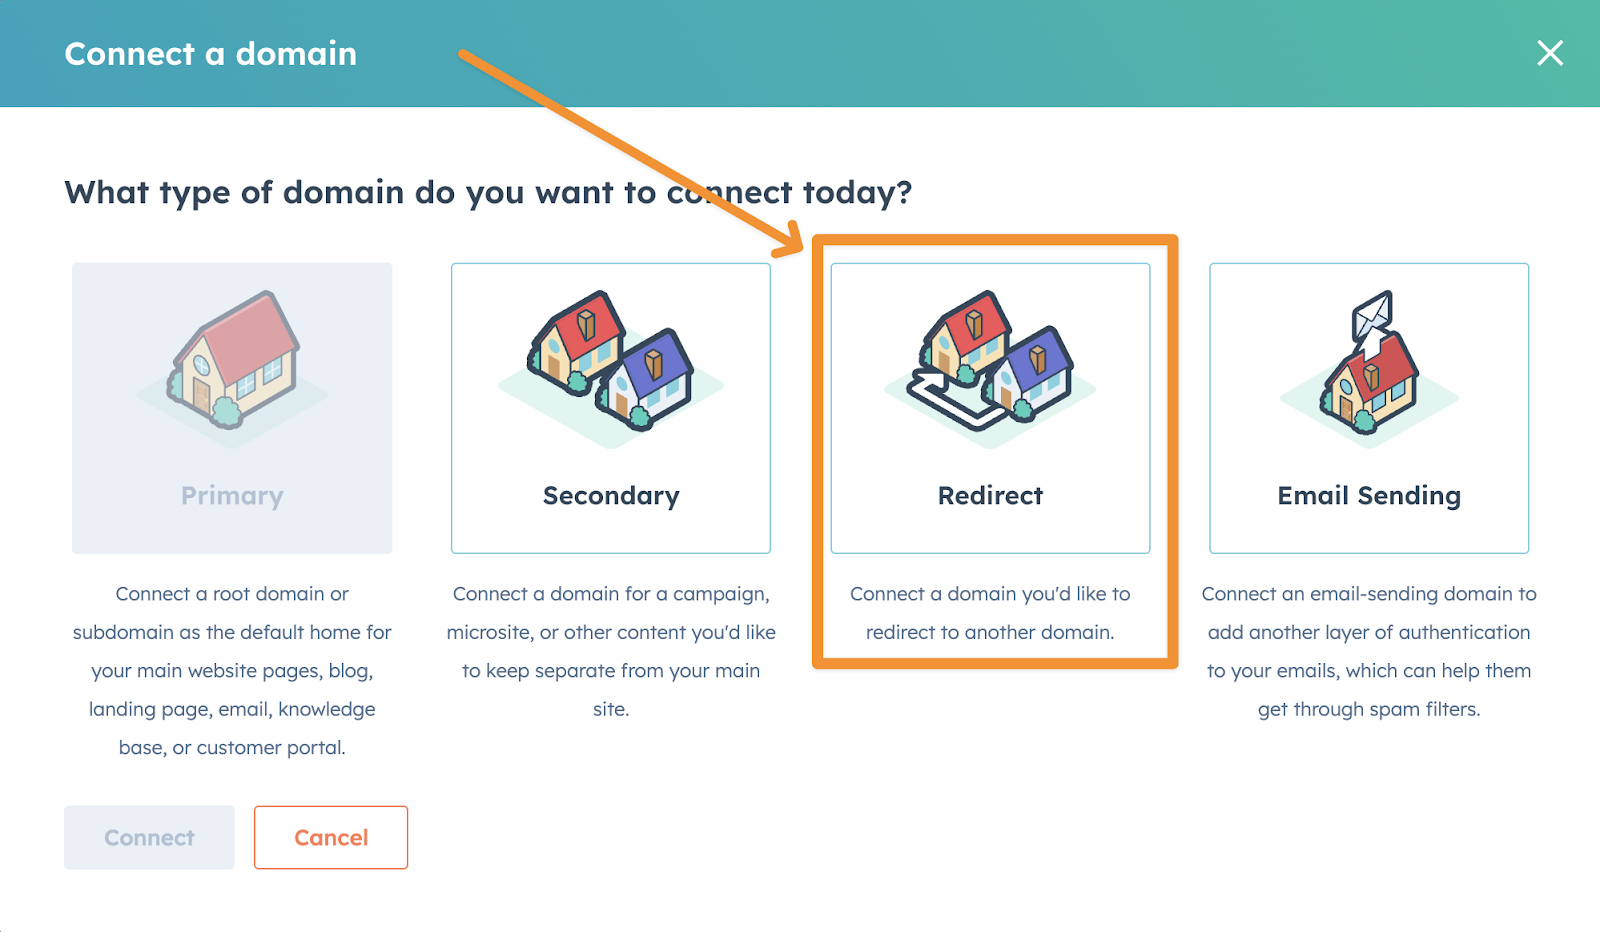Select the greyed-out Primary label
Screen dimensions: 1600x932
point(232,496)
